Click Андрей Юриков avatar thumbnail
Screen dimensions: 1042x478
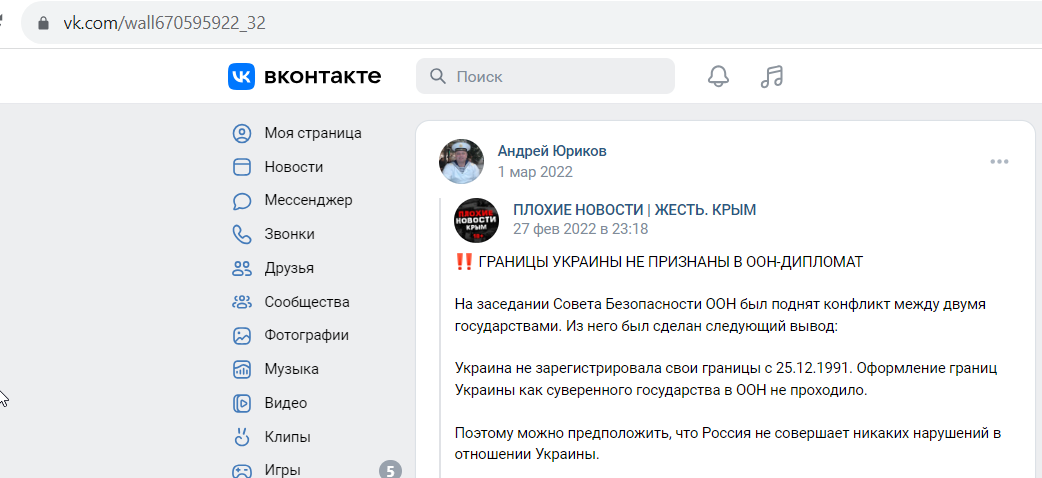(x=462, y=162)
